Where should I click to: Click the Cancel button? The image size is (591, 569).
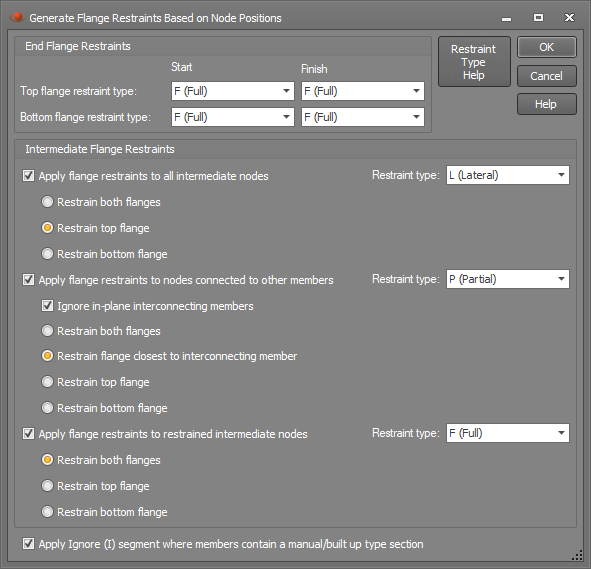(547, 76)
